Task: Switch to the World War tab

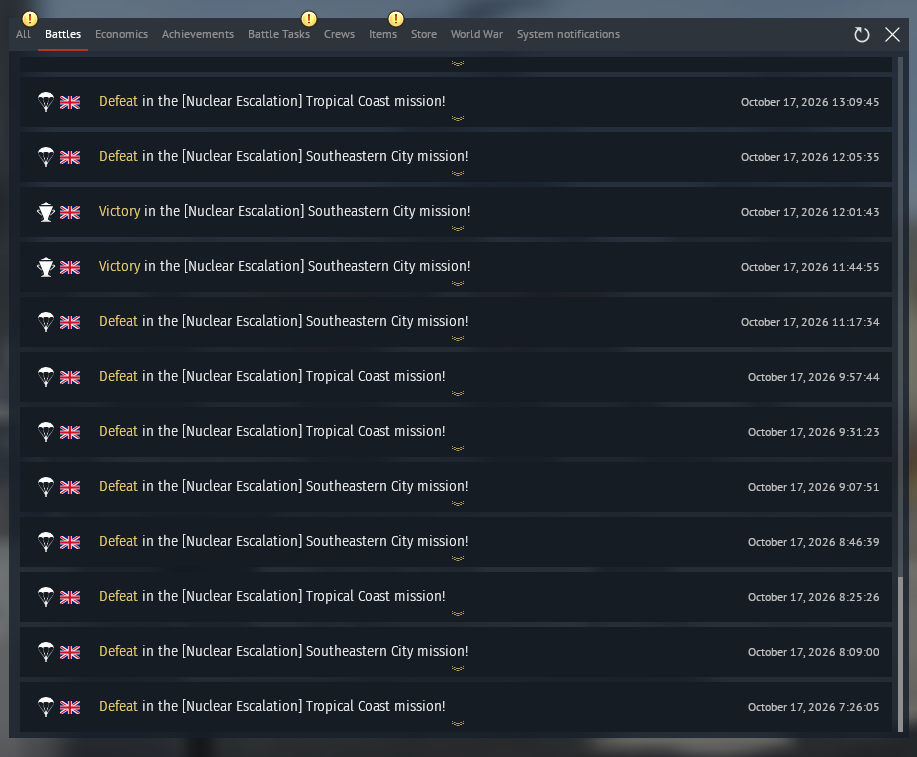Action: (x=477, y=35)
